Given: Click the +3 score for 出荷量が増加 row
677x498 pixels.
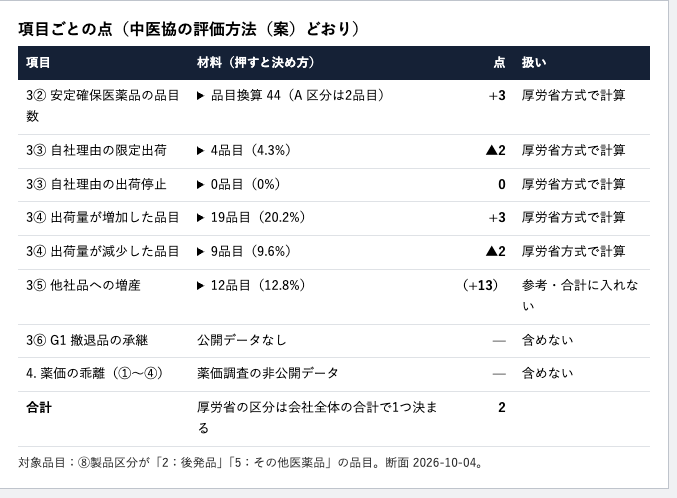Looking at the screenshot, I should coord(497,217).
